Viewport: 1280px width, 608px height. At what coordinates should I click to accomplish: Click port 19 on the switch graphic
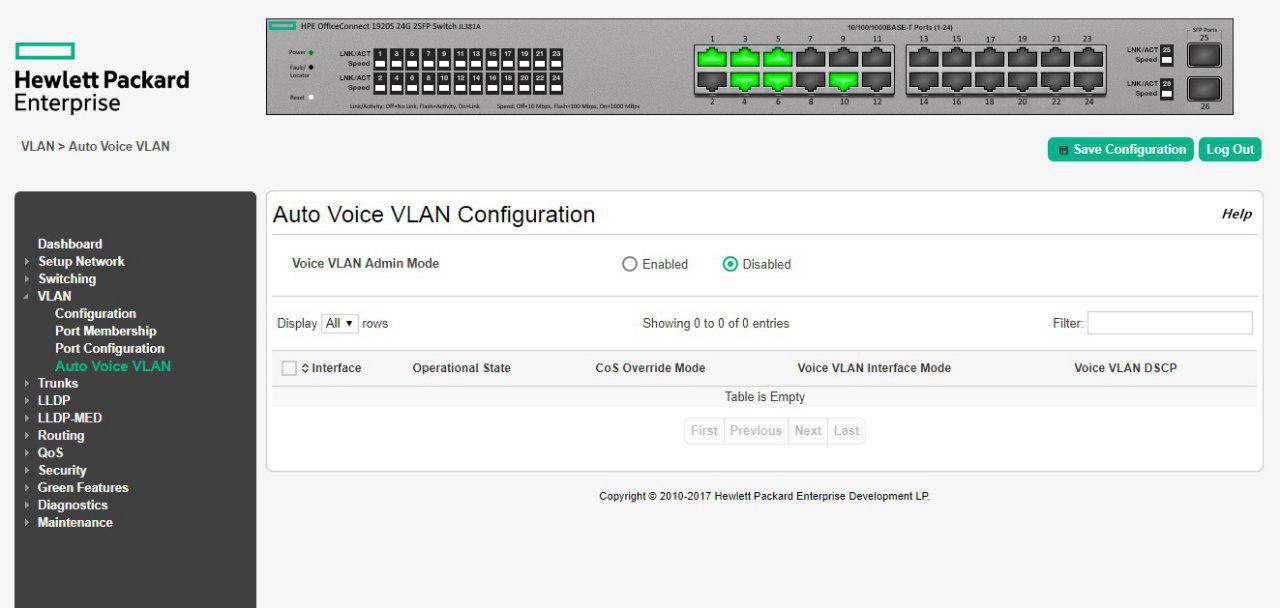[x=1023, y=58]
